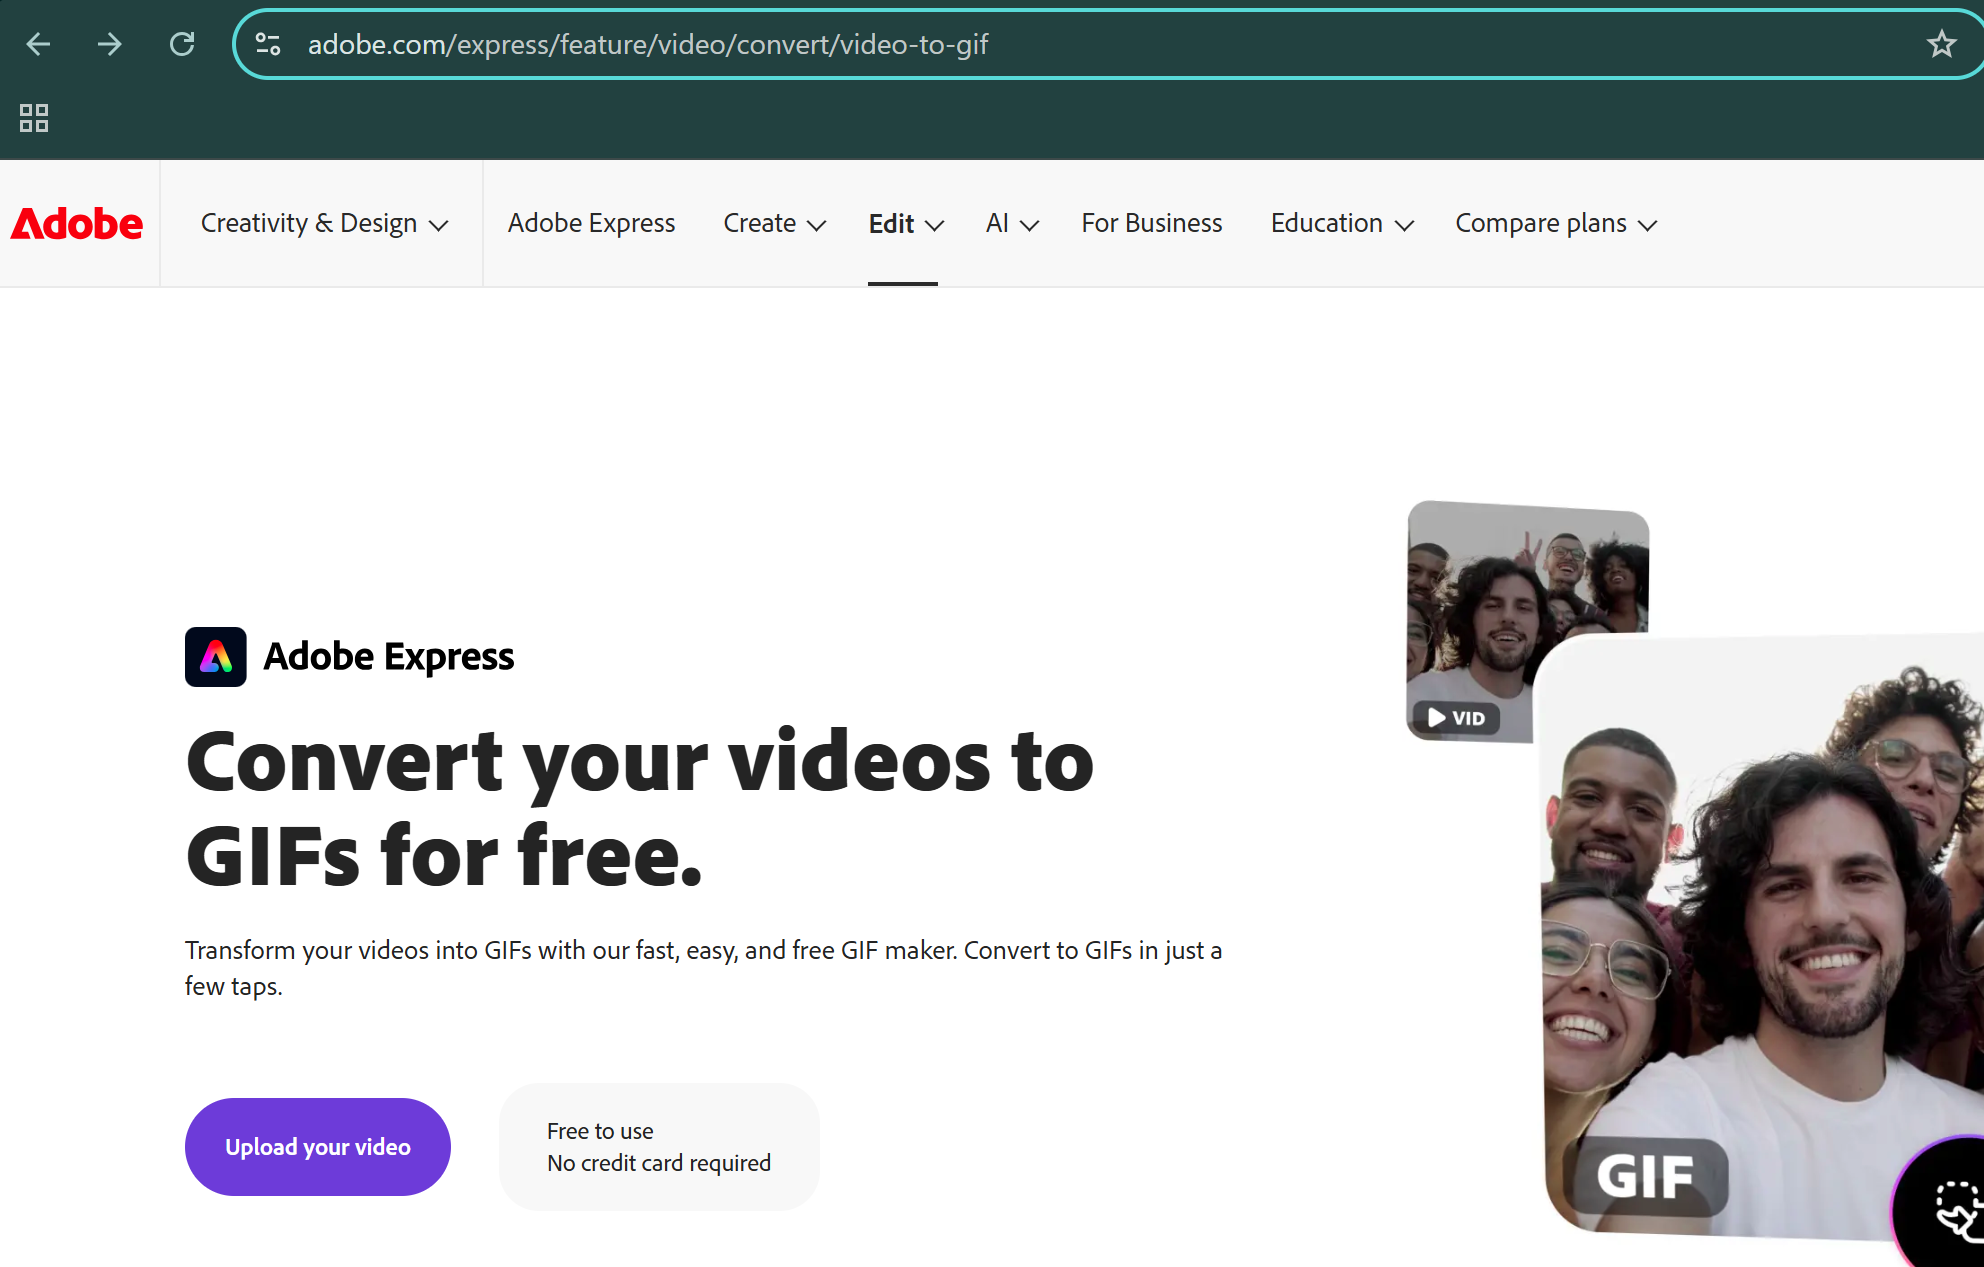Image resolution: width=1984 pixels, height=1267 pixels.
Task: Bookmark this page with the star
Action: tap(1941, 44)
